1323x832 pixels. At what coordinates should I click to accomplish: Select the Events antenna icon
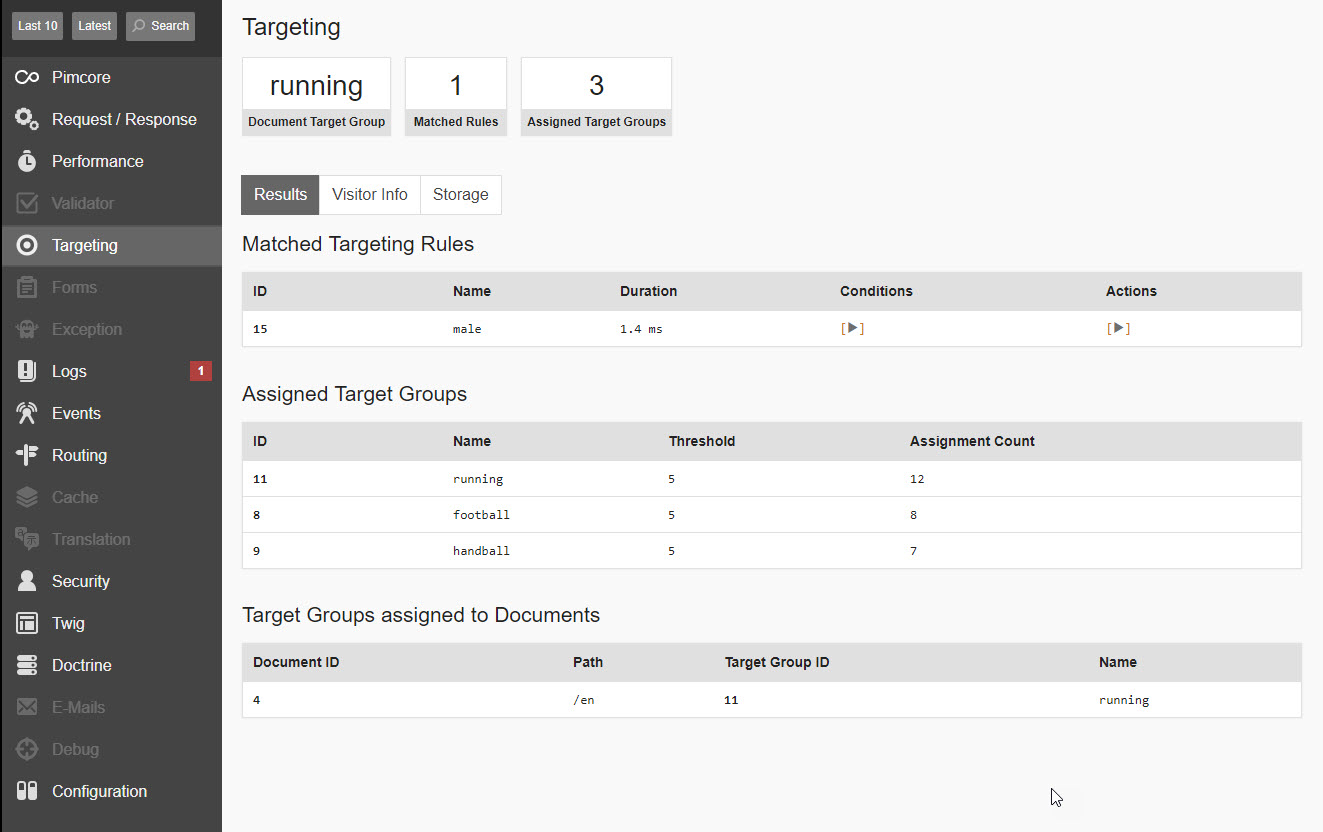tap(27, 413)
